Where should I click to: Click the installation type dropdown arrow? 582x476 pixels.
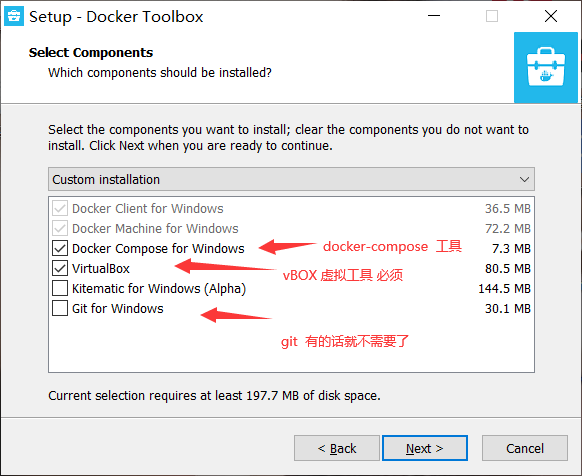(x=524, y=180)
